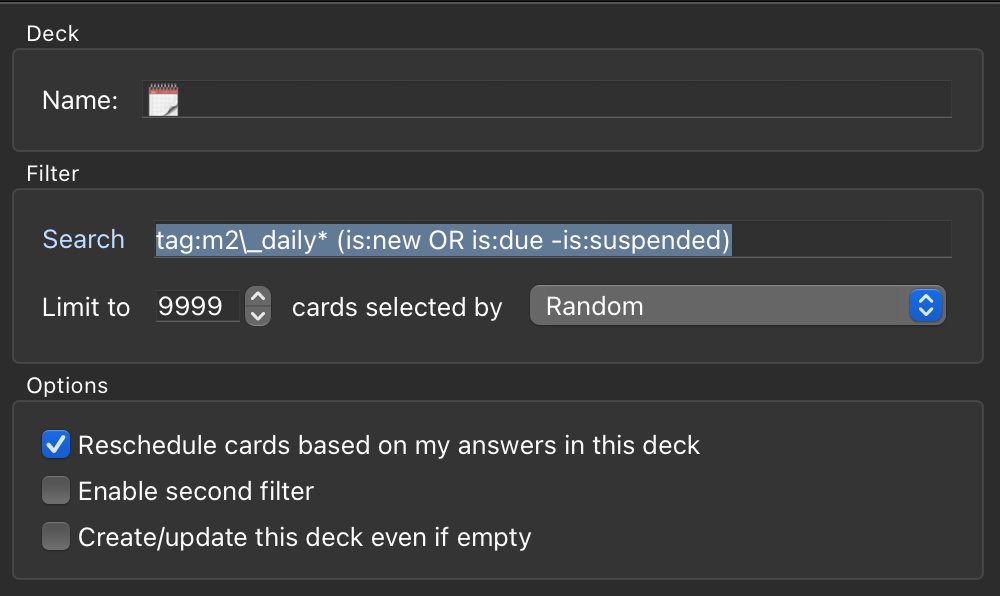Image resolution: width=1000 pixels, height=596 pixels.
Task: Decrease card limit with the down stepper arrow
Action: pos(258,316)
